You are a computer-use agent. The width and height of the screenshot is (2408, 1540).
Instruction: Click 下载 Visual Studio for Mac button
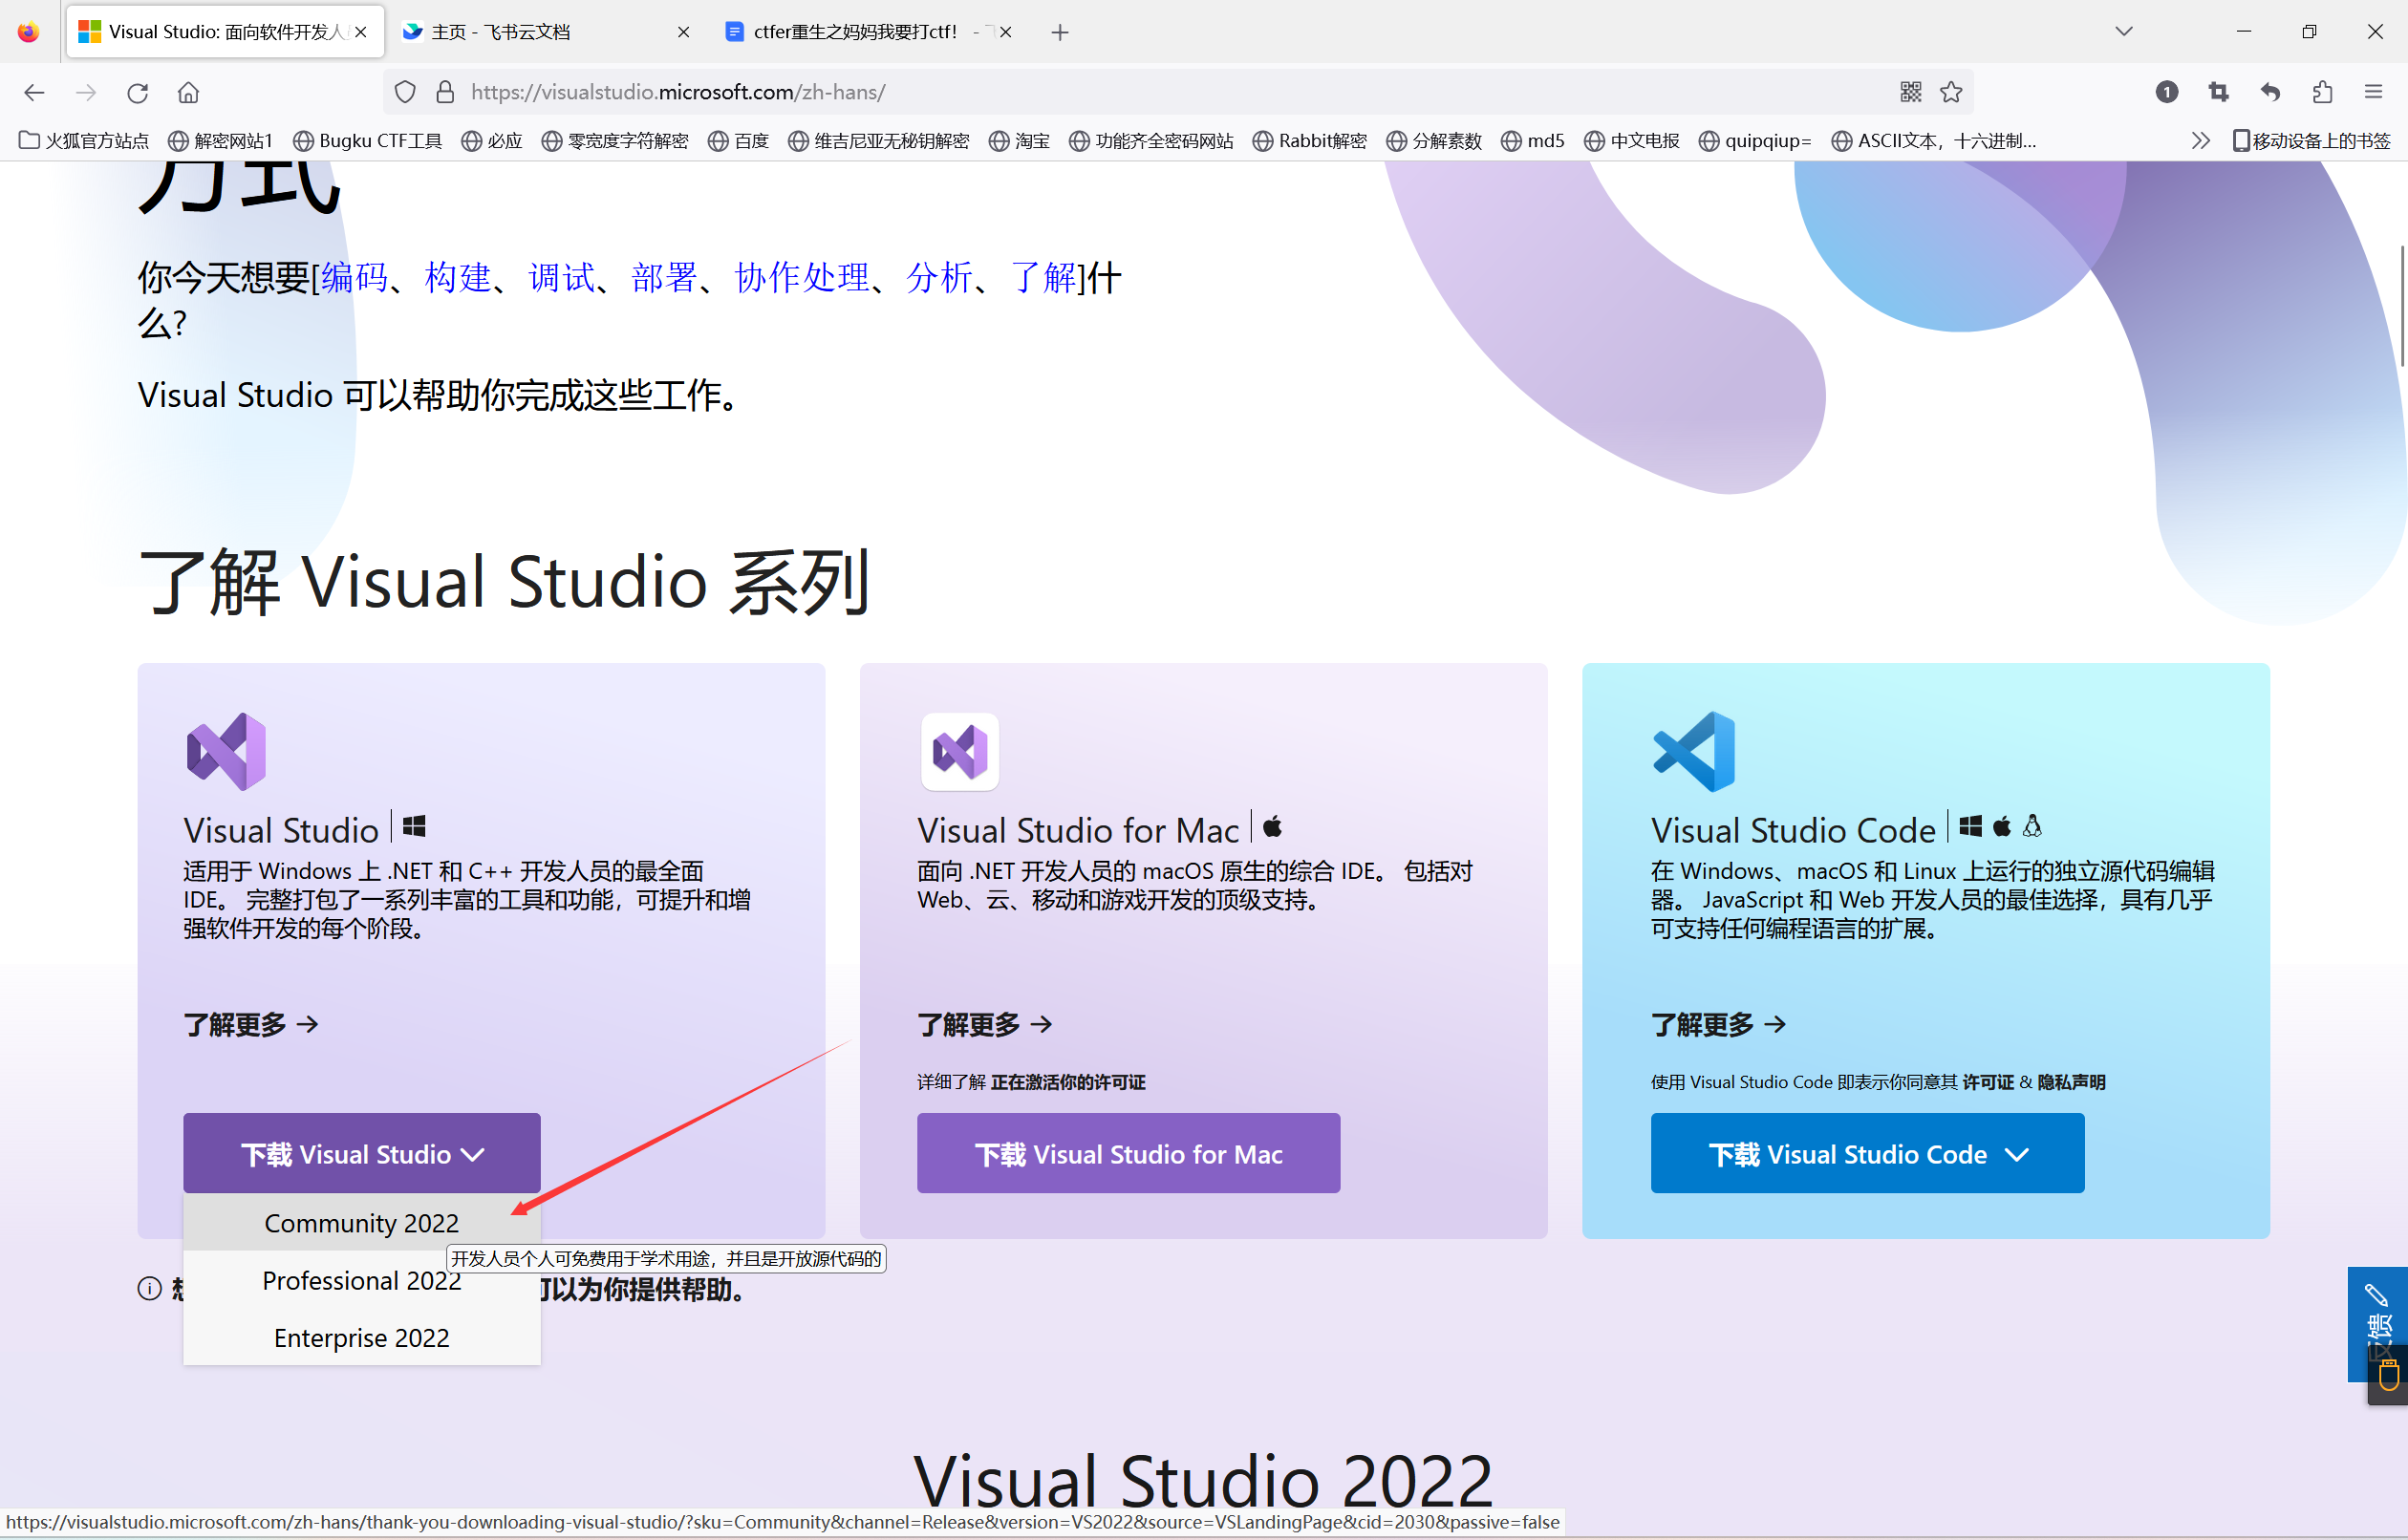1129,1154
